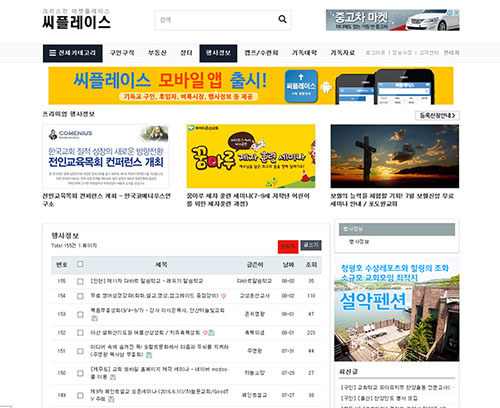Select the 행사정보 menu tab
Viewport: 500px width, 408px height.
218,53
